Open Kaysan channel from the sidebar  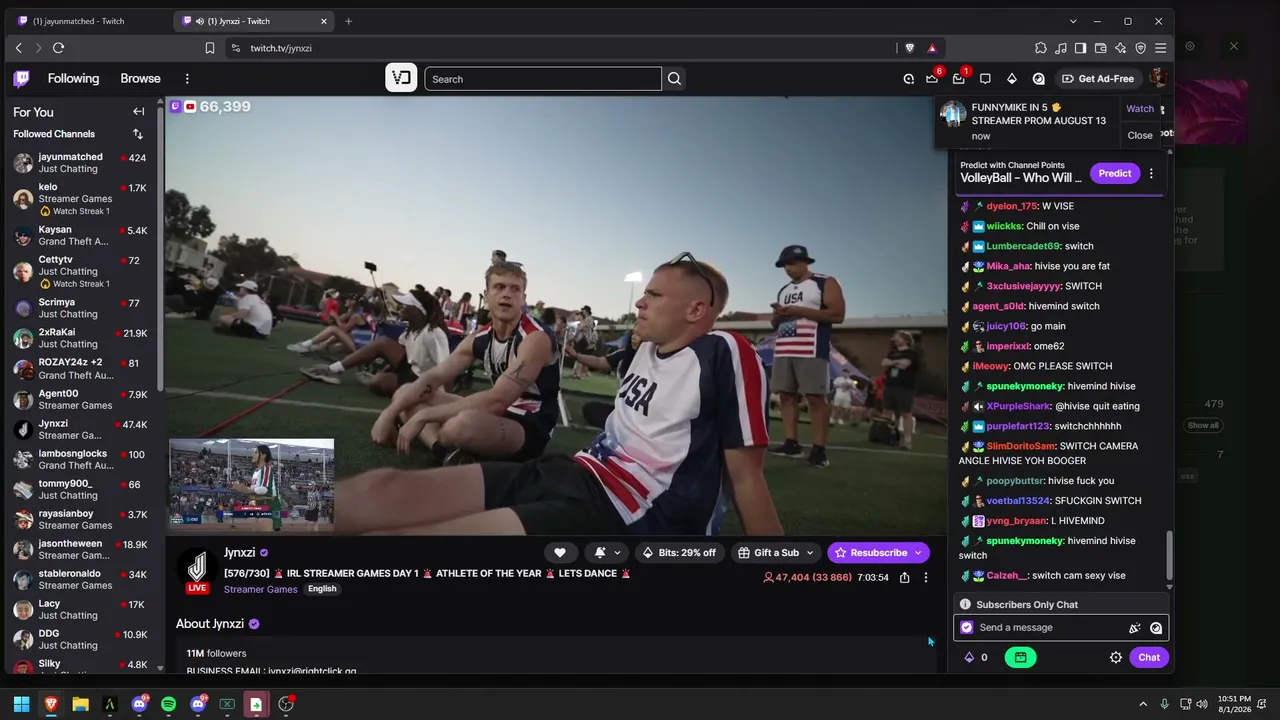(x=80, y=236)
